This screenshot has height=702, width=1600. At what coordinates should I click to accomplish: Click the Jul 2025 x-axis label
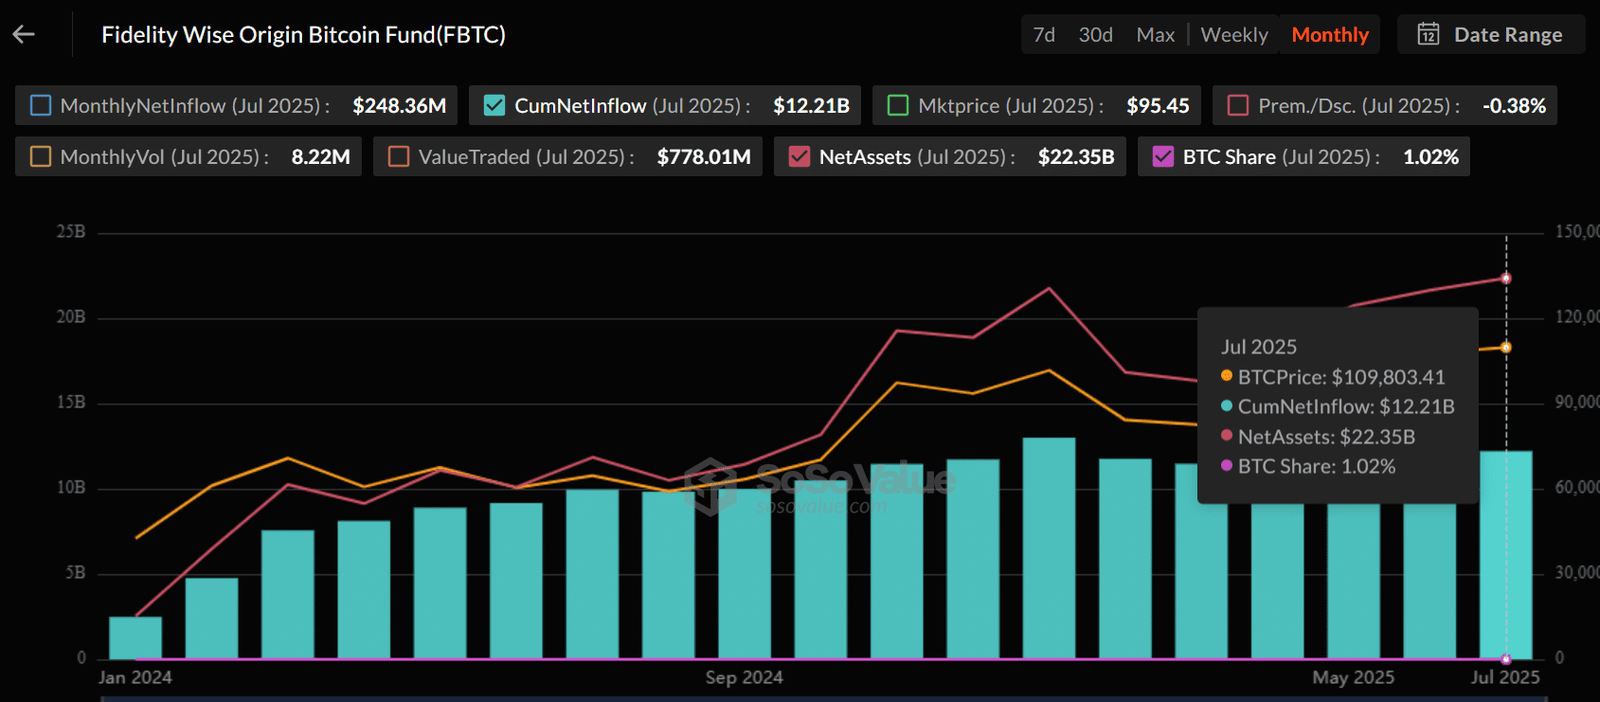tap(1505, 677)
